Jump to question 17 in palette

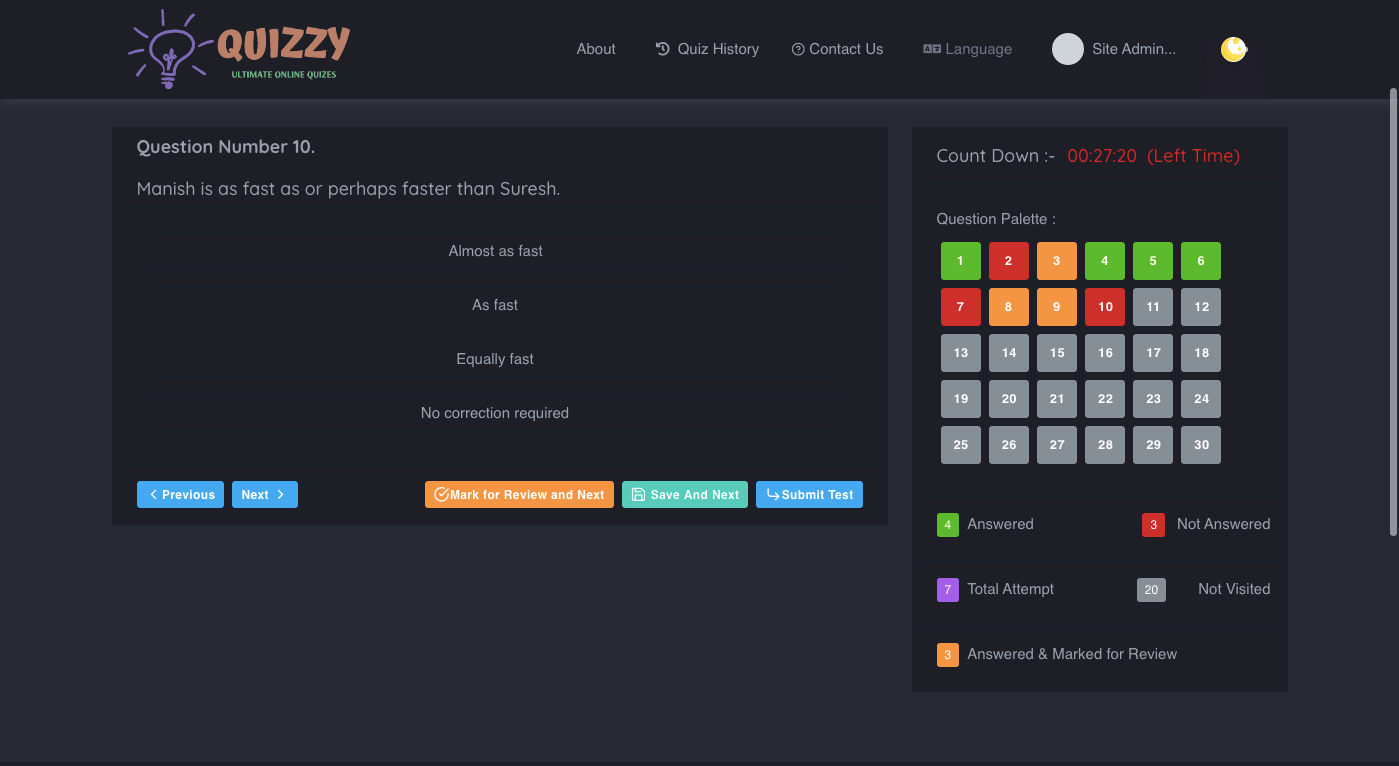point(1153,353)
